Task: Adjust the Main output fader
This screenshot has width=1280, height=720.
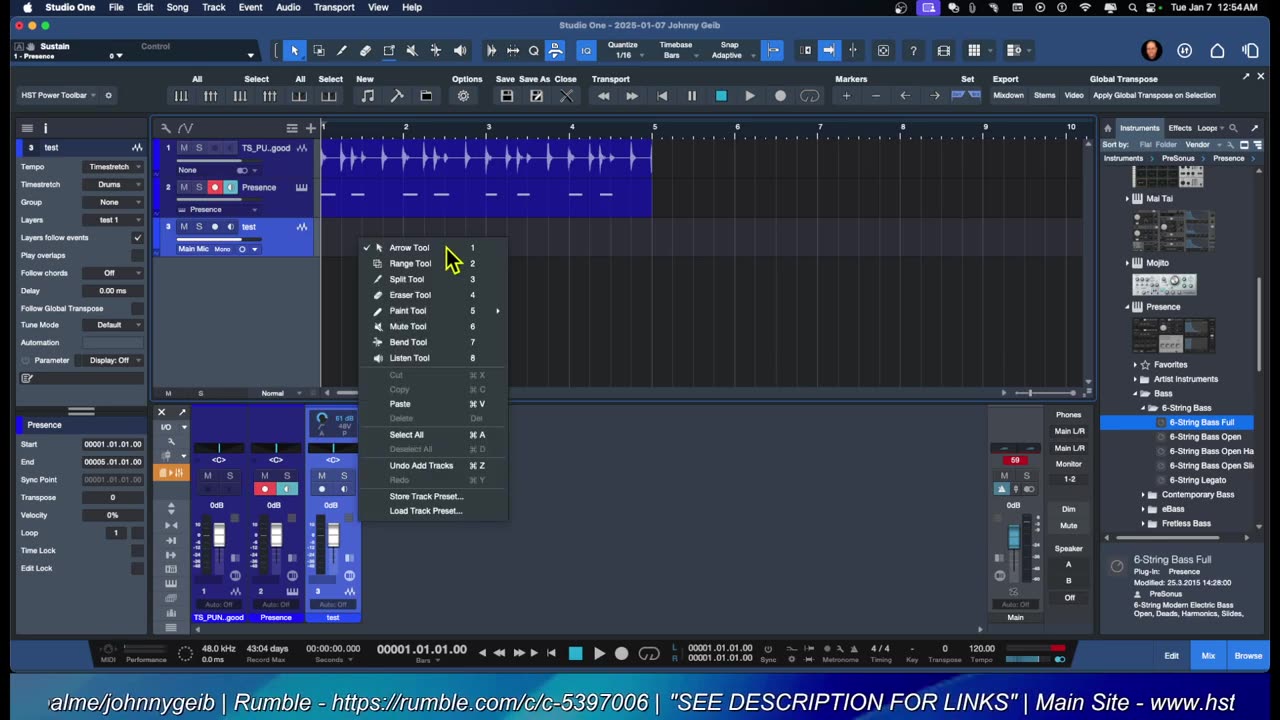Action: coord(1014,538)
